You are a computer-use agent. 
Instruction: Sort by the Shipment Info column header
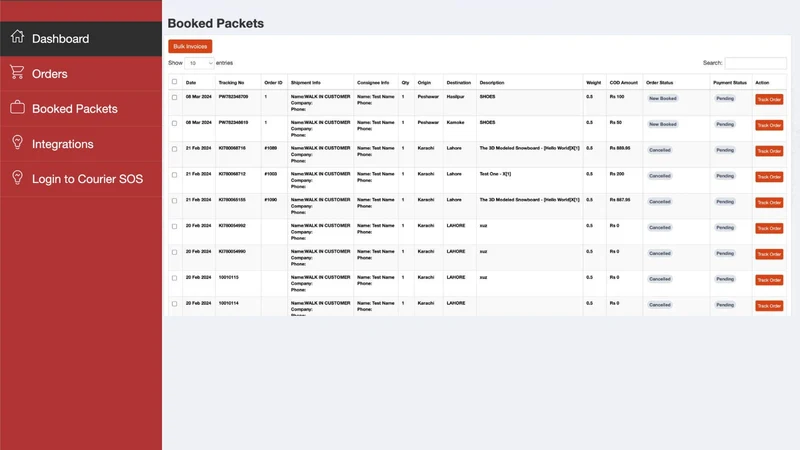click(306, 83)
